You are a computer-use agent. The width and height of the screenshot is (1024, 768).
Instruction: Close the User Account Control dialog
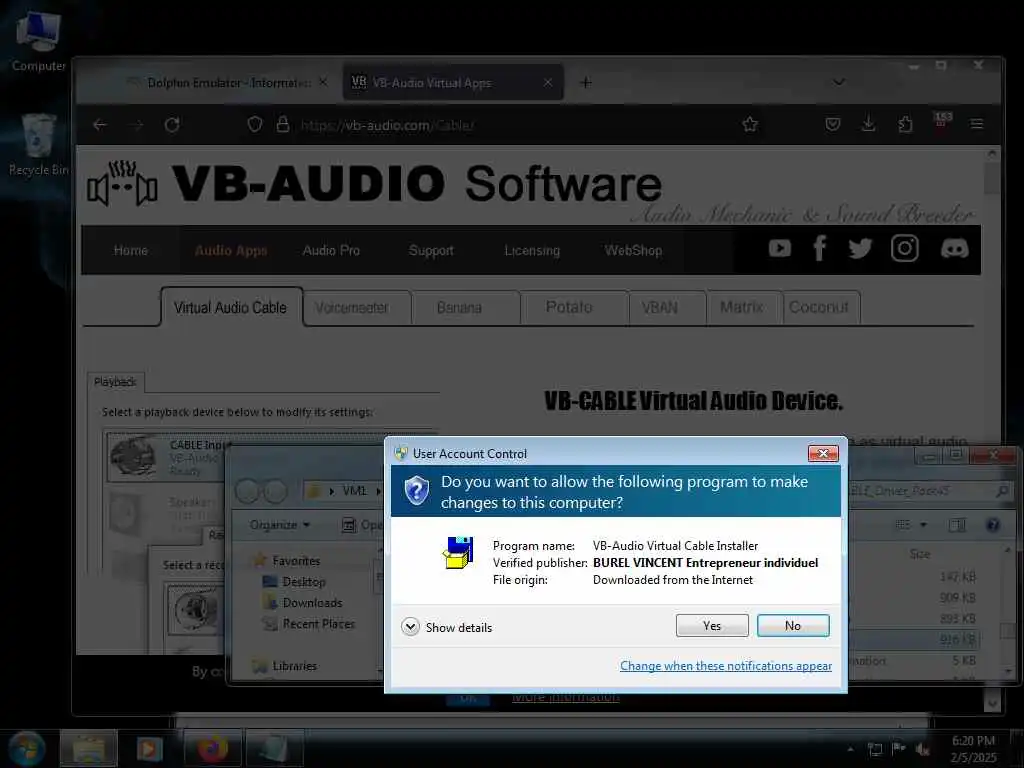(x=823, y=453)
